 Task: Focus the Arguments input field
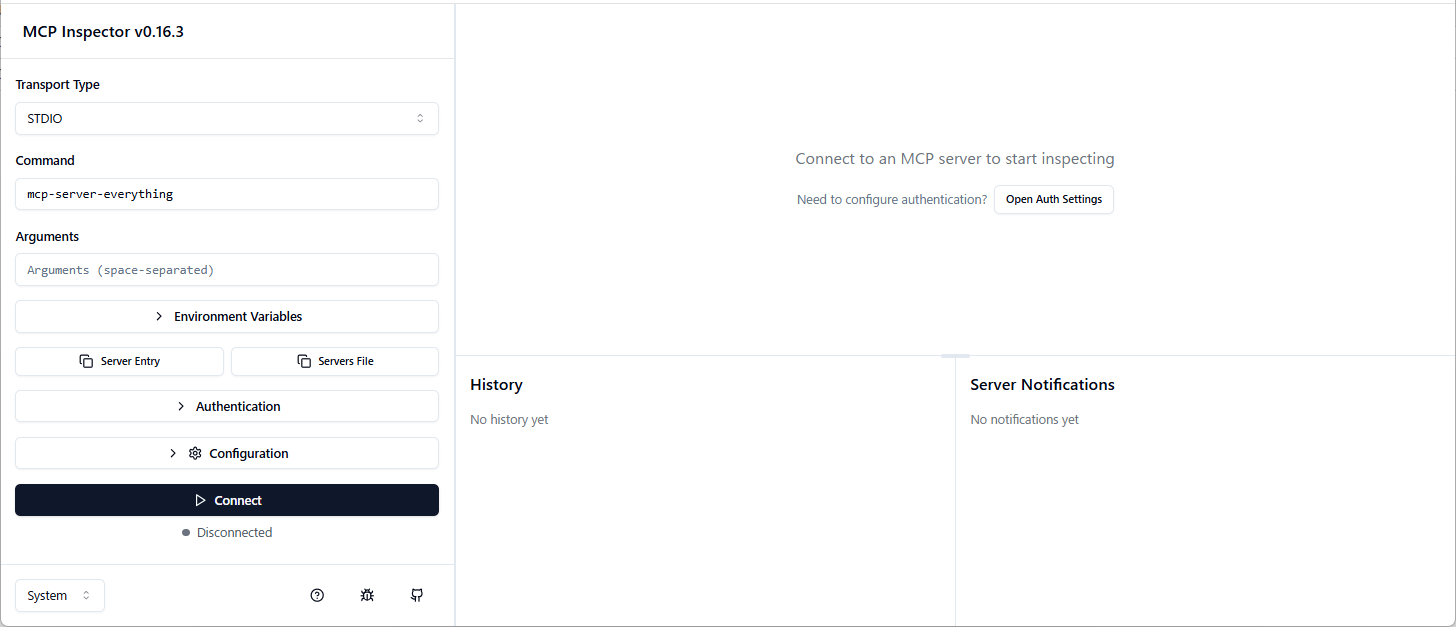click(227, 270)
